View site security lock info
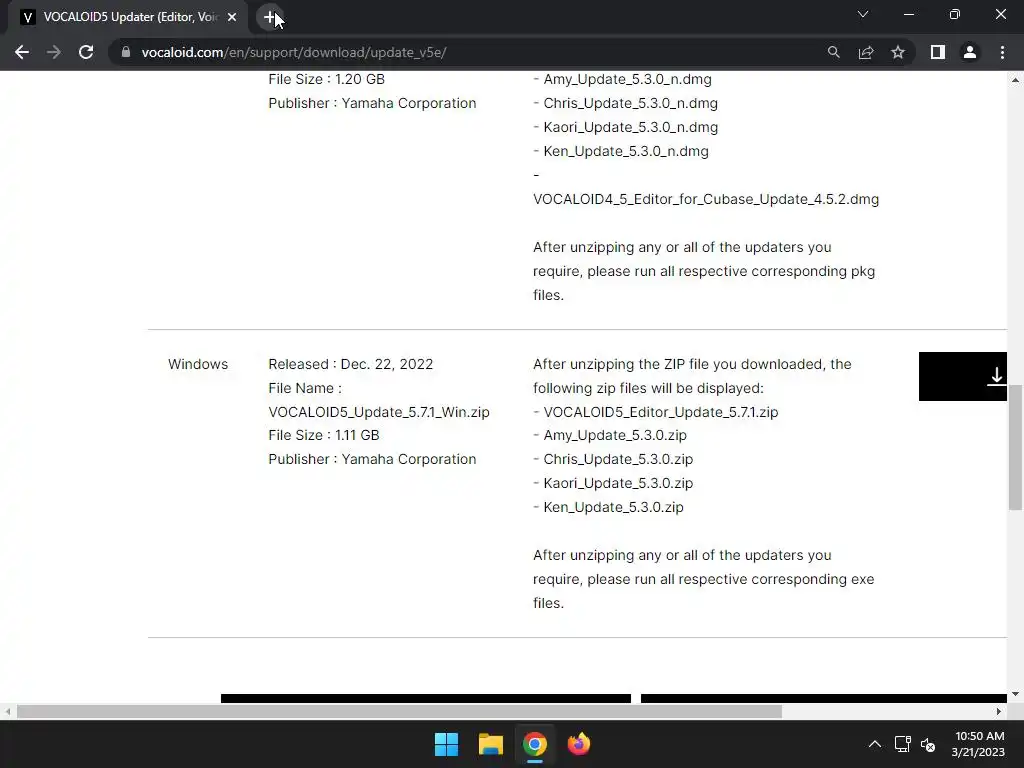Screen dimensions: 1024x768 [x=126, y=52]
